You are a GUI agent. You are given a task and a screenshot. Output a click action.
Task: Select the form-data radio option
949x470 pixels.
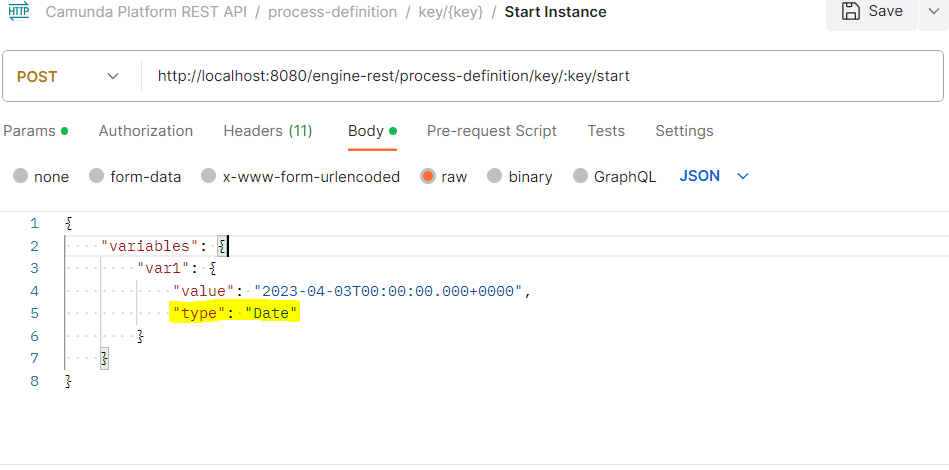(97, 176)
